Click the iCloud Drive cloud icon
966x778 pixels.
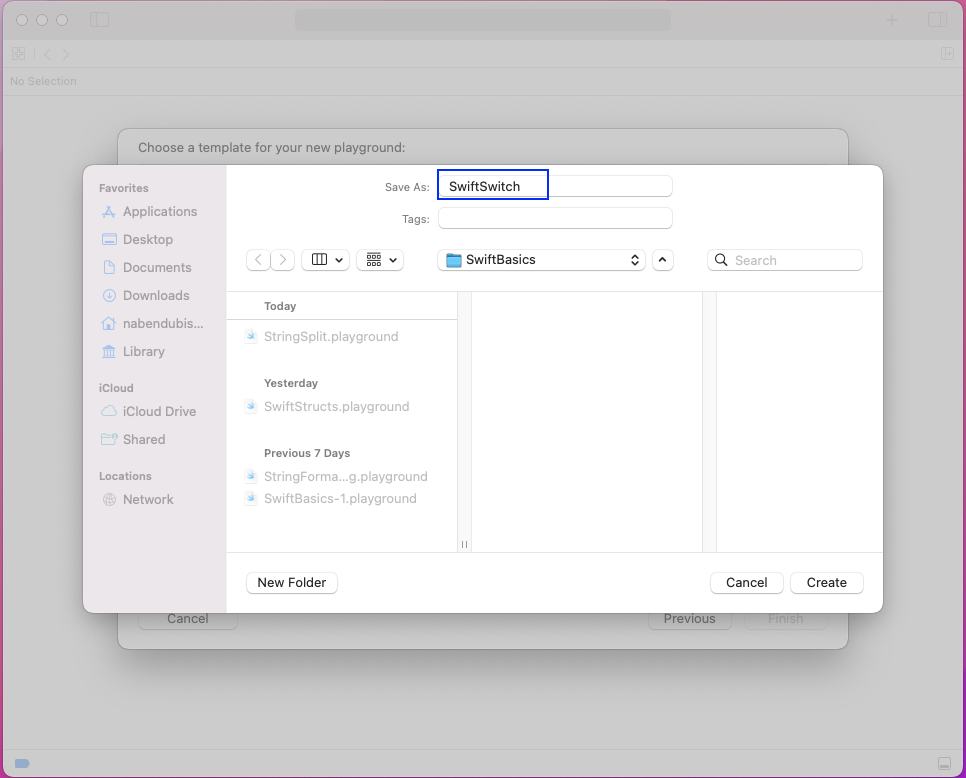[109, 411]
